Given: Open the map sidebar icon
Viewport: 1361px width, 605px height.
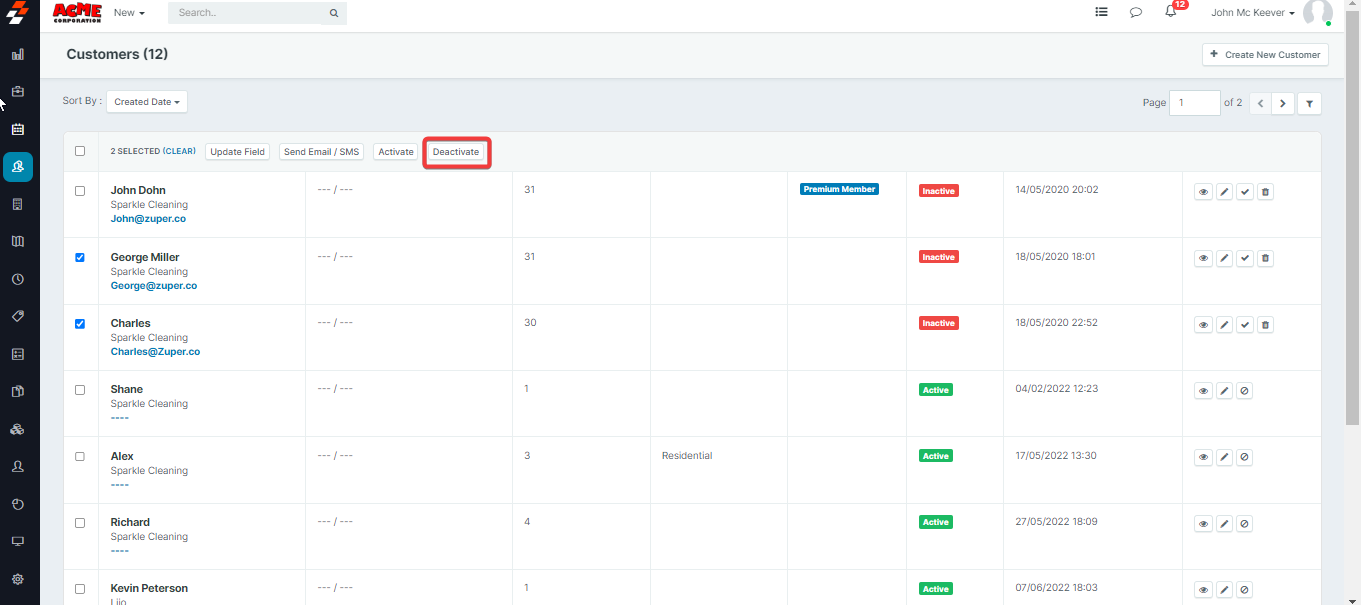Looking at the screenshot, I should pyautogui.click(x=18, y=241).
